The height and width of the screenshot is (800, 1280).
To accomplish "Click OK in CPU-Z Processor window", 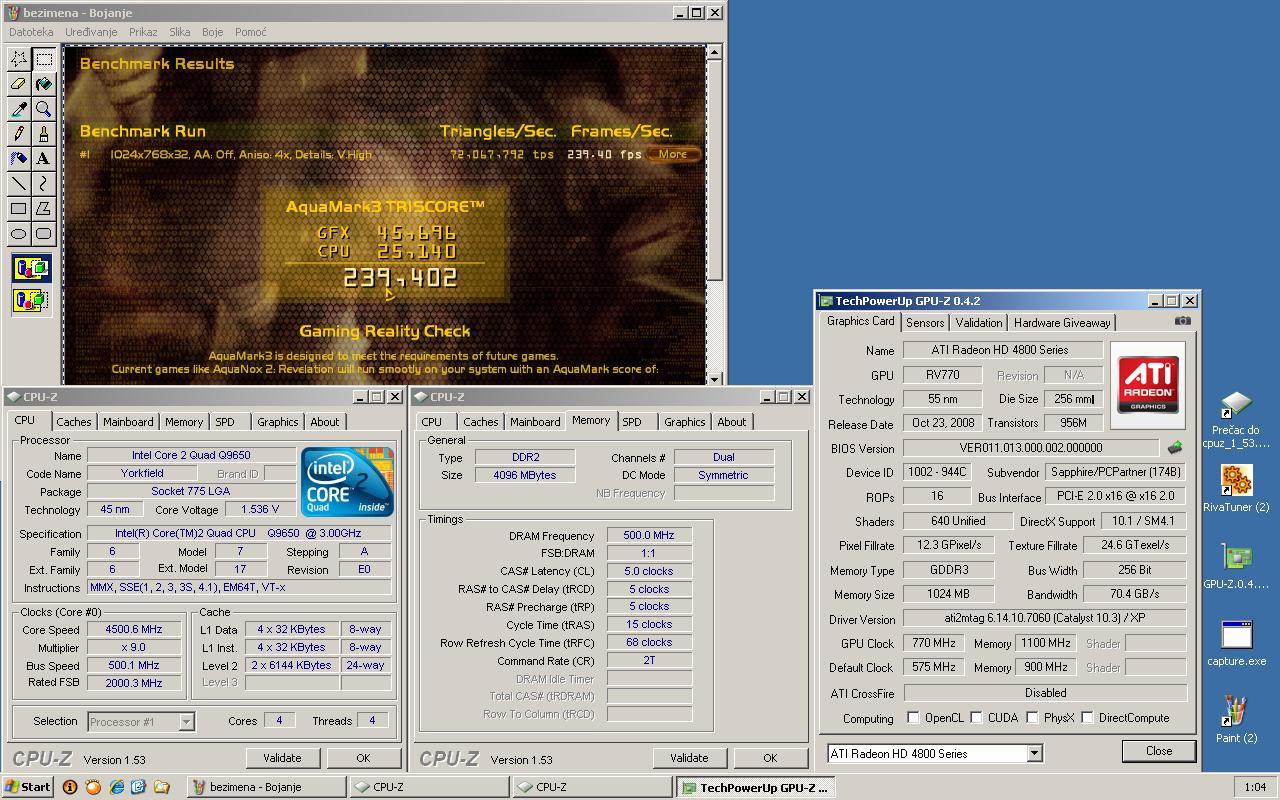I will click(363, 758).
